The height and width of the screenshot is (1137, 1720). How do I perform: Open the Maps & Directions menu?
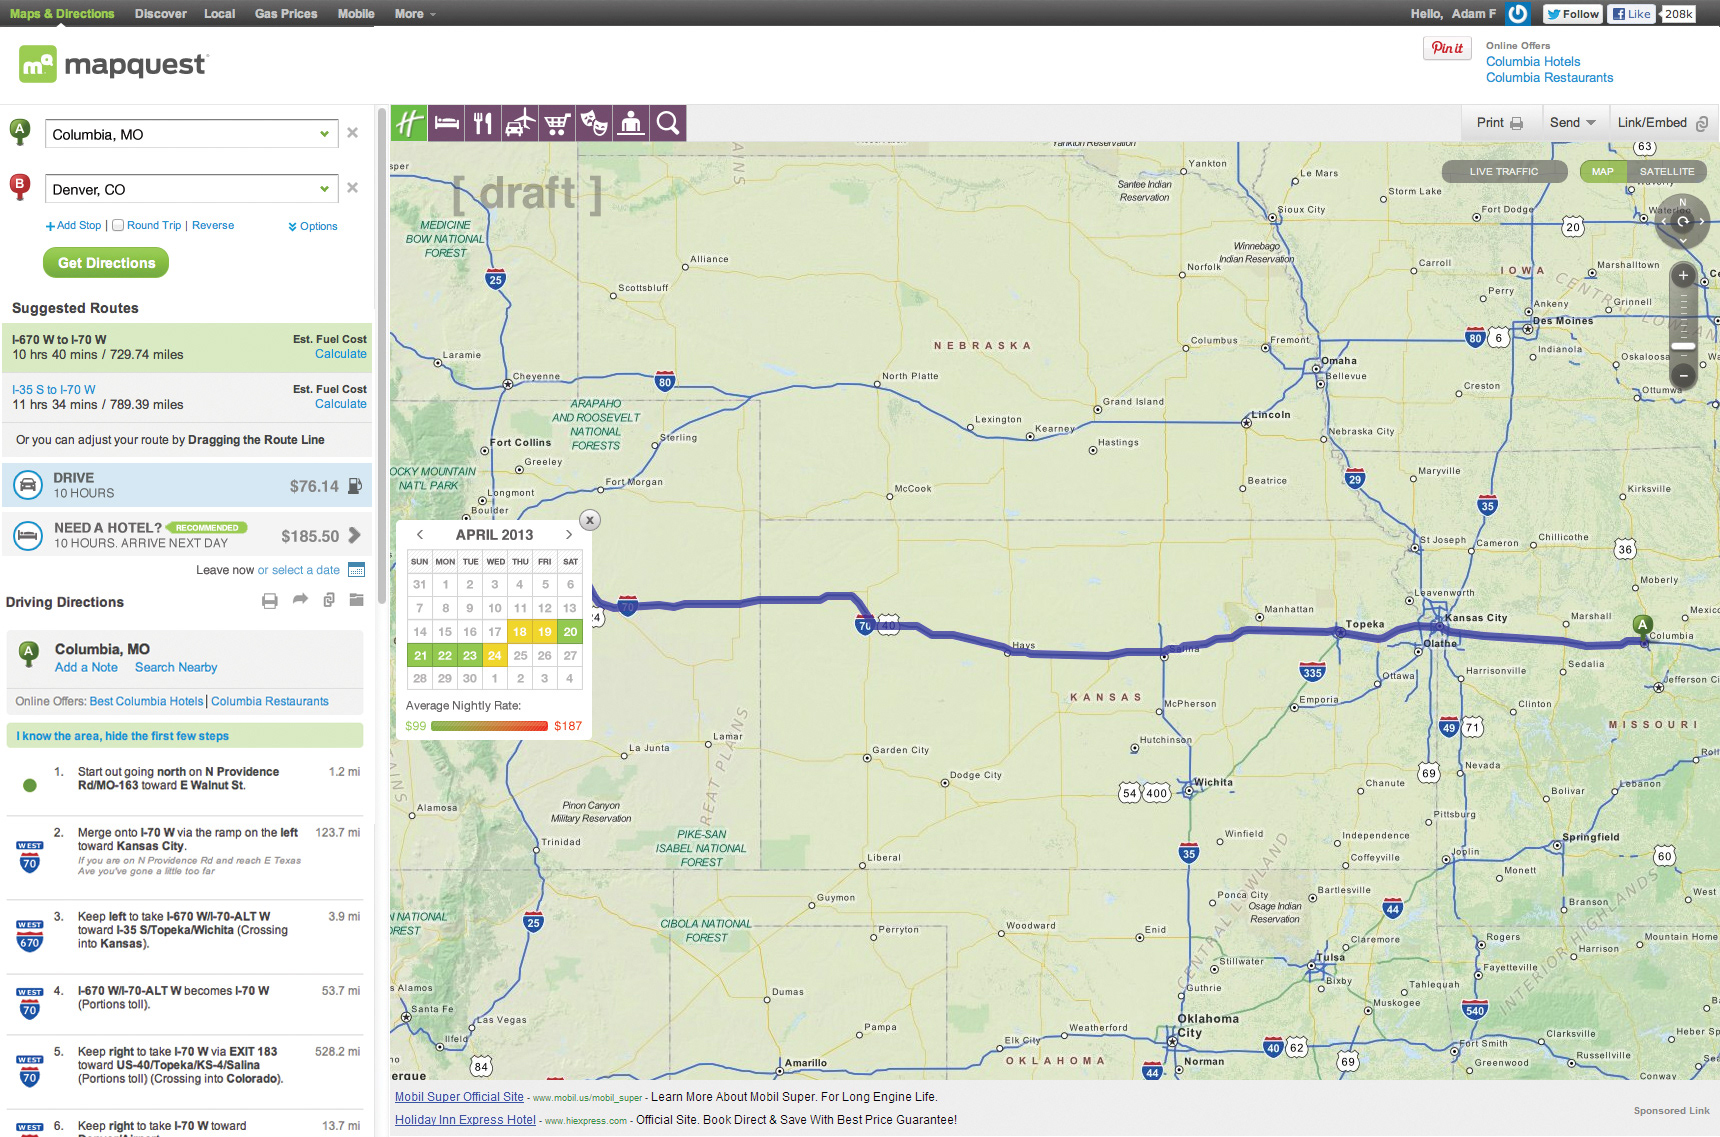pyautogui.click(x=62, y=14)
